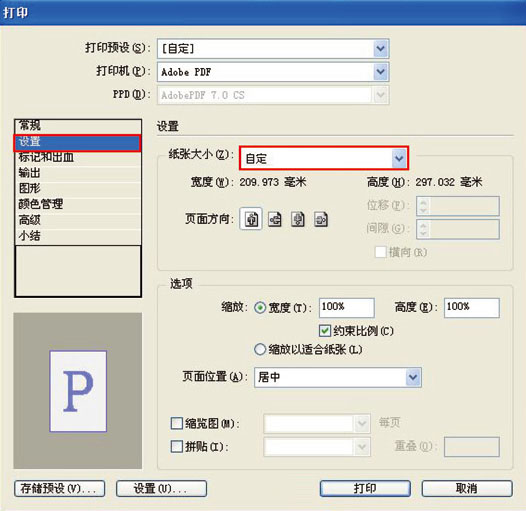Image resolution: width=526 pixels, height=511 pixels.
Task: Choose reverse portrait orientation icon
Action: tap(298, 219)
